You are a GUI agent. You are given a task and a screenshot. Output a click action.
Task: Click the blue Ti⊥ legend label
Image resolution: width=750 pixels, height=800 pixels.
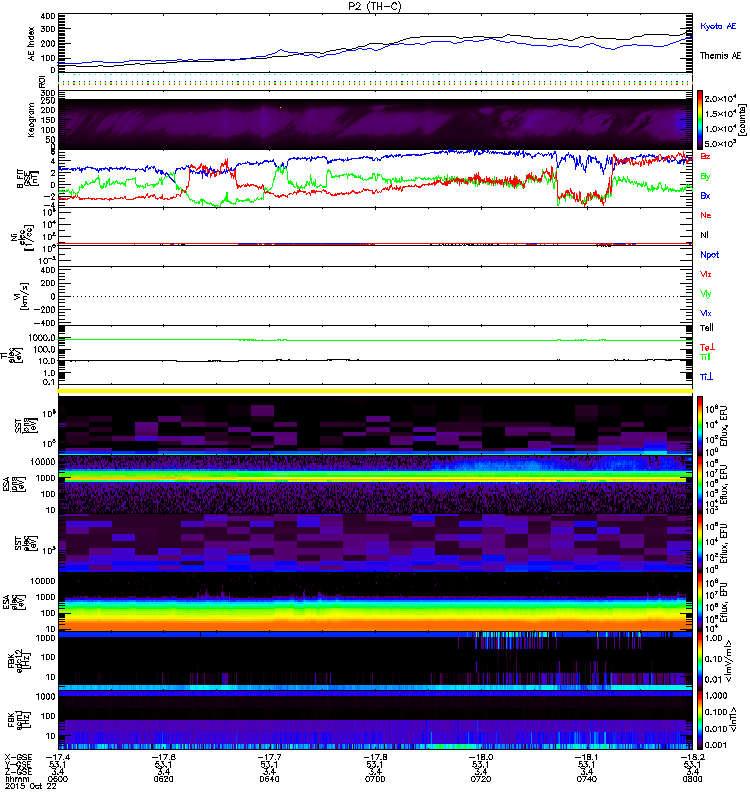[x=706, y=377]
